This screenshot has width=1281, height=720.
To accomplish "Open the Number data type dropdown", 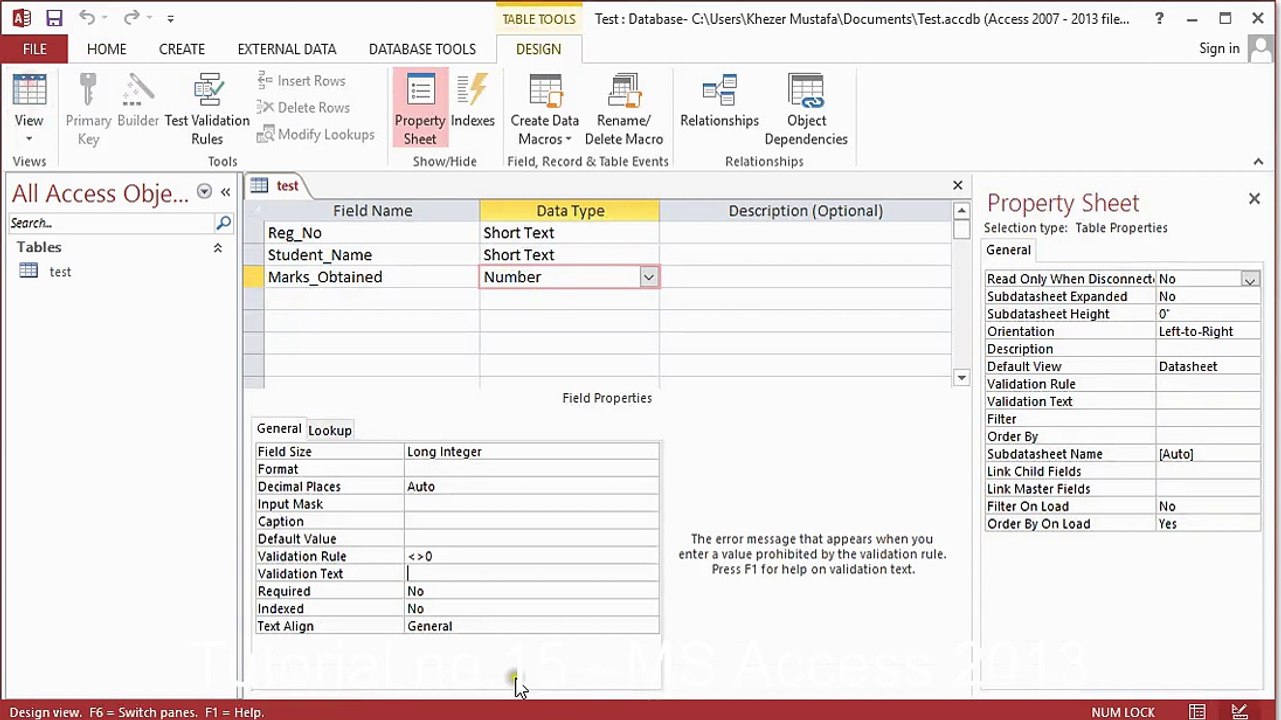I will click(x=648, y=277).
